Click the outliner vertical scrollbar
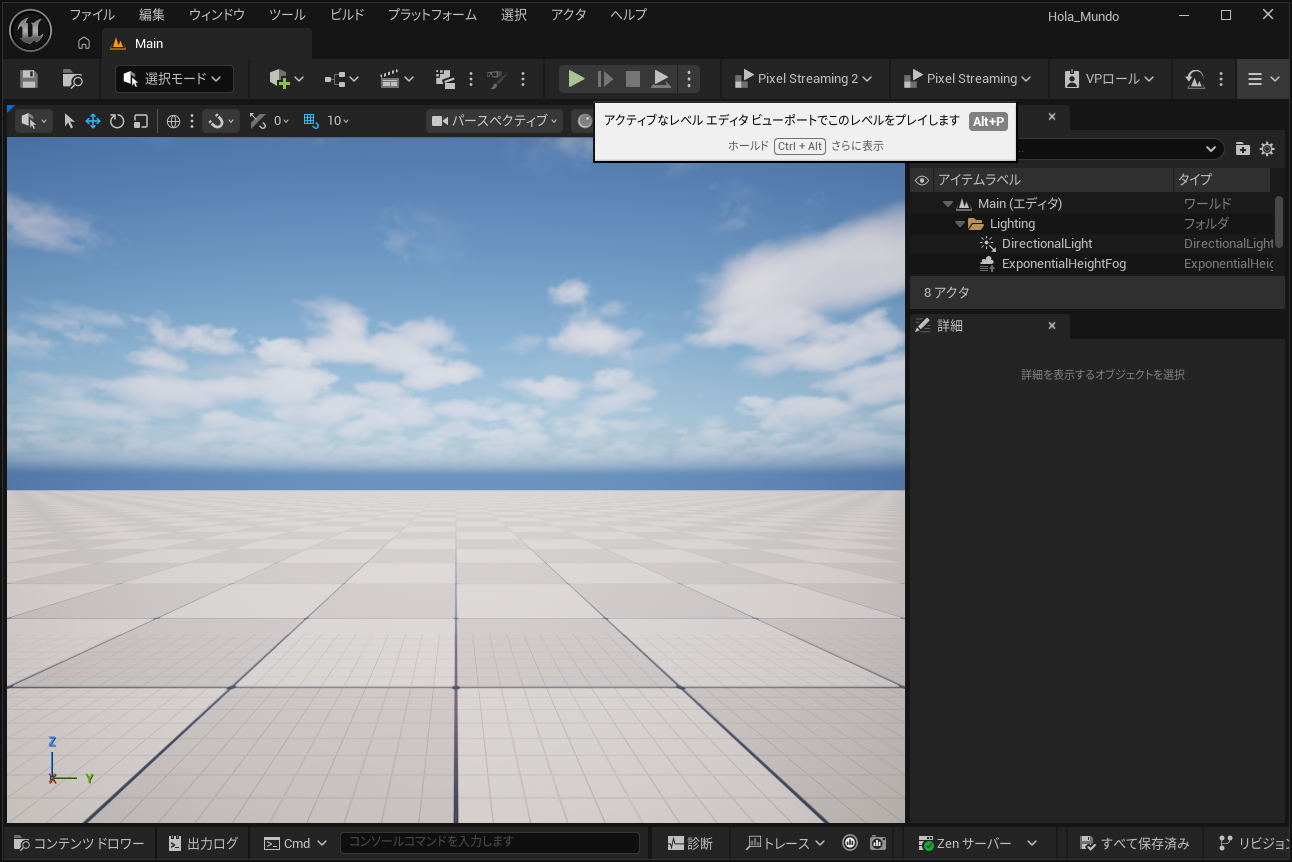Screen dimensions: 1292x862 [1279, 222]
